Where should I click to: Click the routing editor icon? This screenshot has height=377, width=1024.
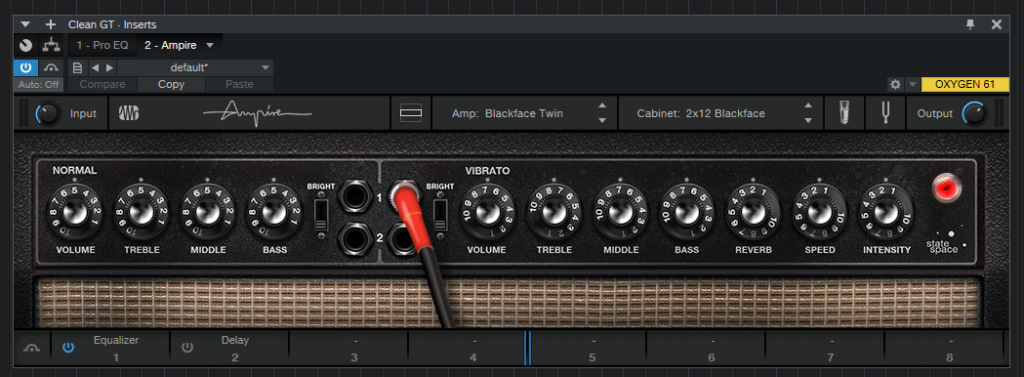point(50,45)
